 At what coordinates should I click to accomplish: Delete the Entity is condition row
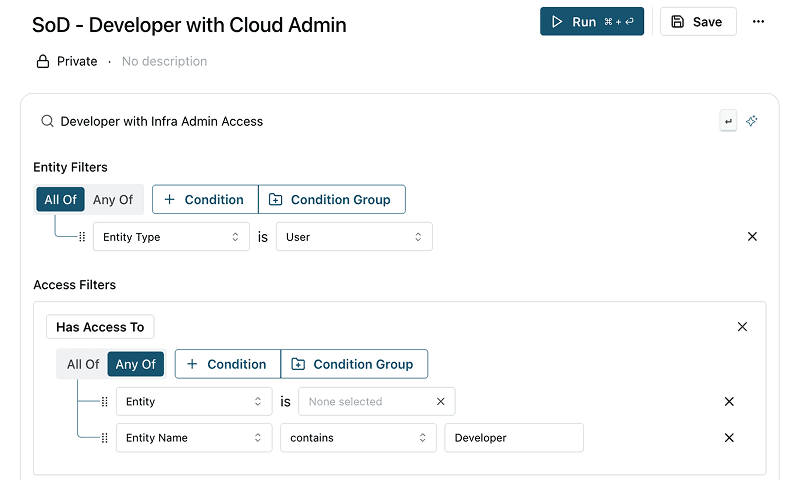point(729,402)
